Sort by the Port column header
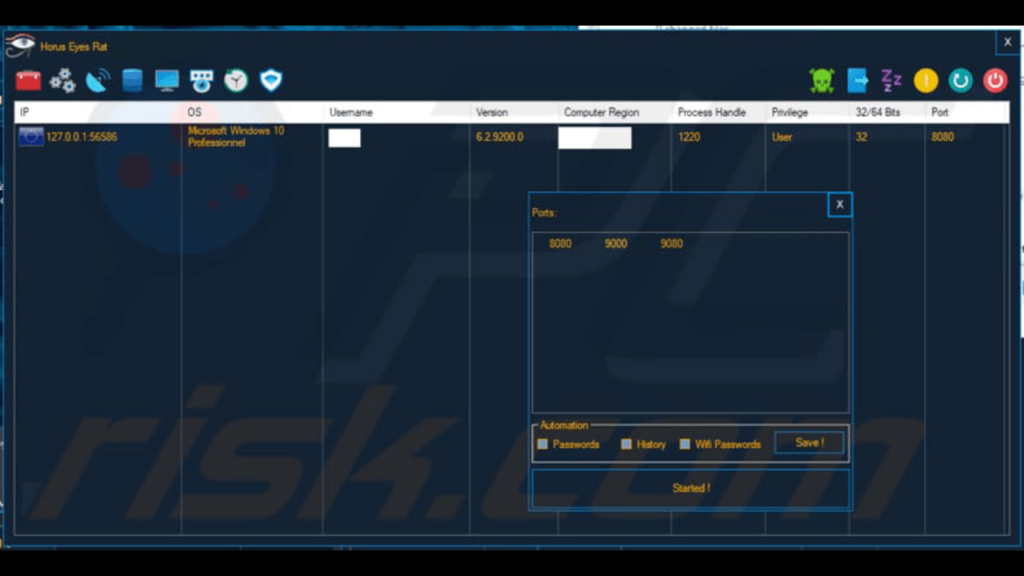The width and height of the screenshot is (1024, 576). coord(967,112)
